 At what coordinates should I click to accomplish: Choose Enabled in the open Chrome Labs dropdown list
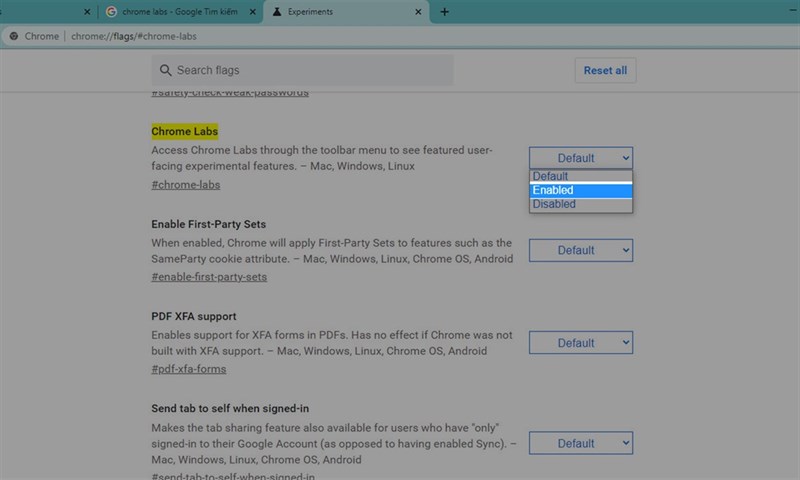[581, 190]
